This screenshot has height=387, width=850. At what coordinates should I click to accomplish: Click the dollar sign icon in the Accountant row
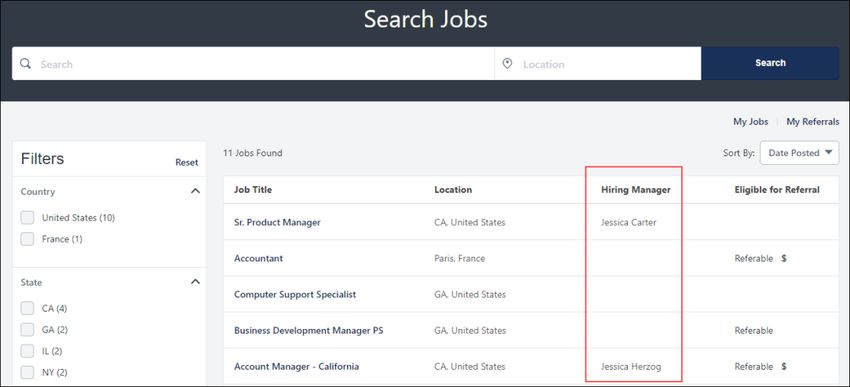pyautogui.click(x=784, y=259)
